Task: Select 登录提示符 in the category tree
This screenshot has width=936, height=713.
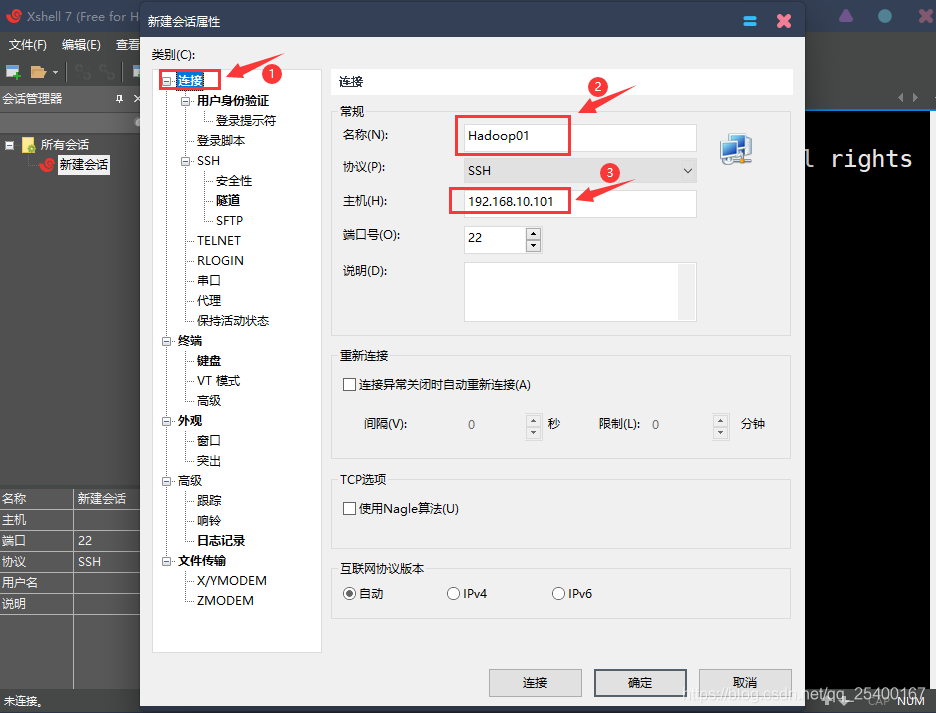Action: 246,121
